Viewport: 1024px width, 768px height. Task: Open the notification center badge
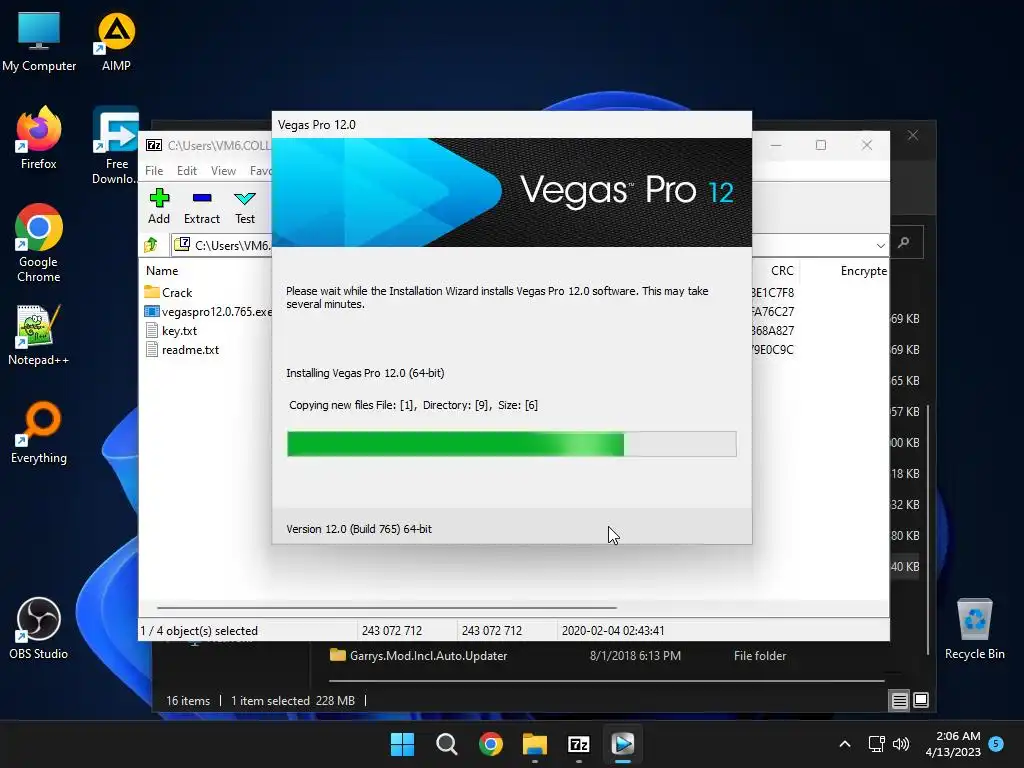point(996,743)
